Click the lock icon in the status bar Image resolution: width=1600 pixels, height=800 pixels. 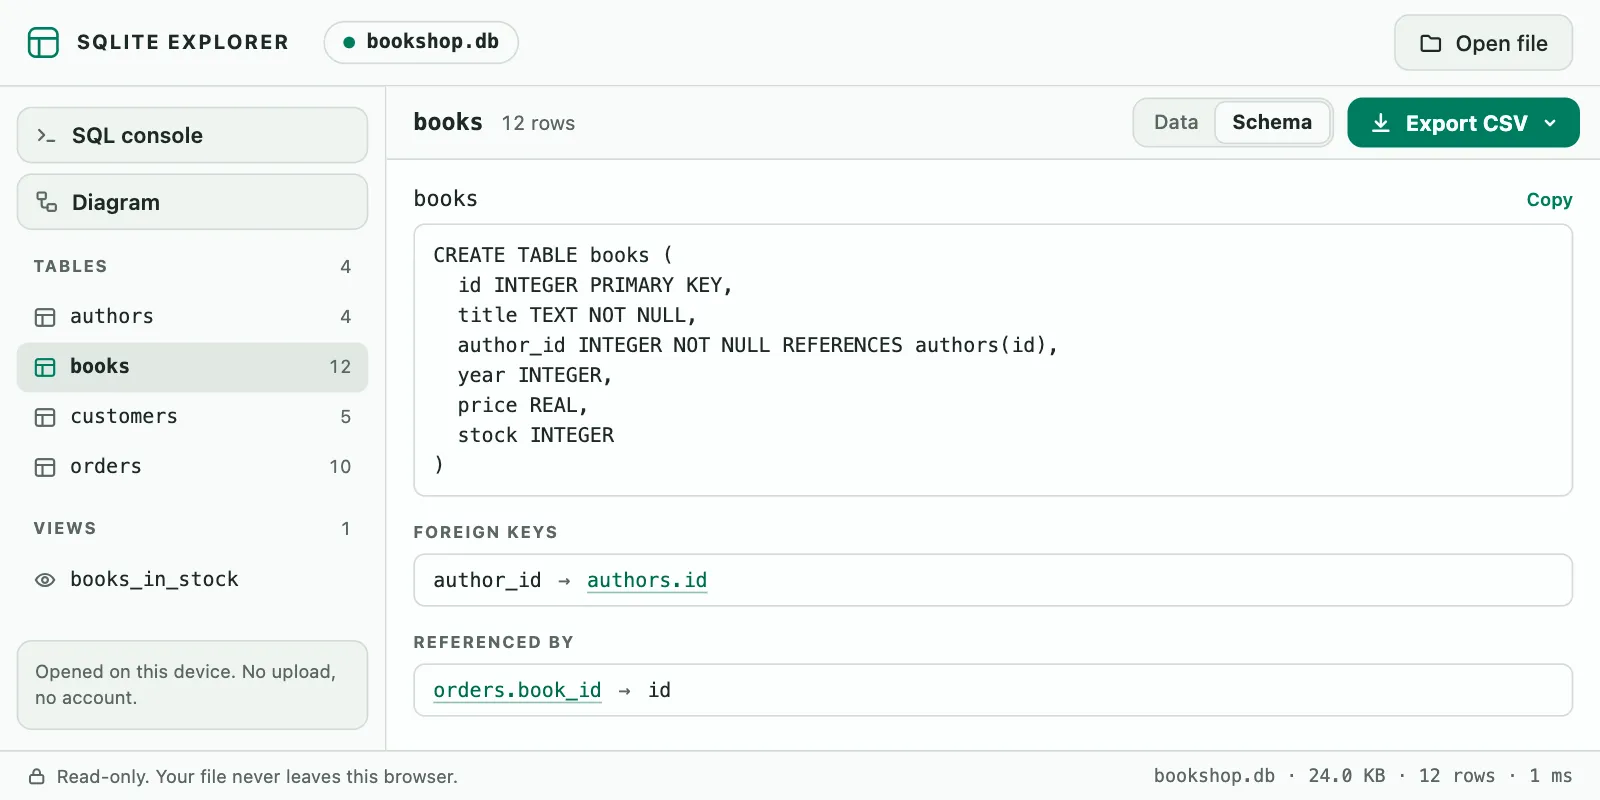point(37,776)
